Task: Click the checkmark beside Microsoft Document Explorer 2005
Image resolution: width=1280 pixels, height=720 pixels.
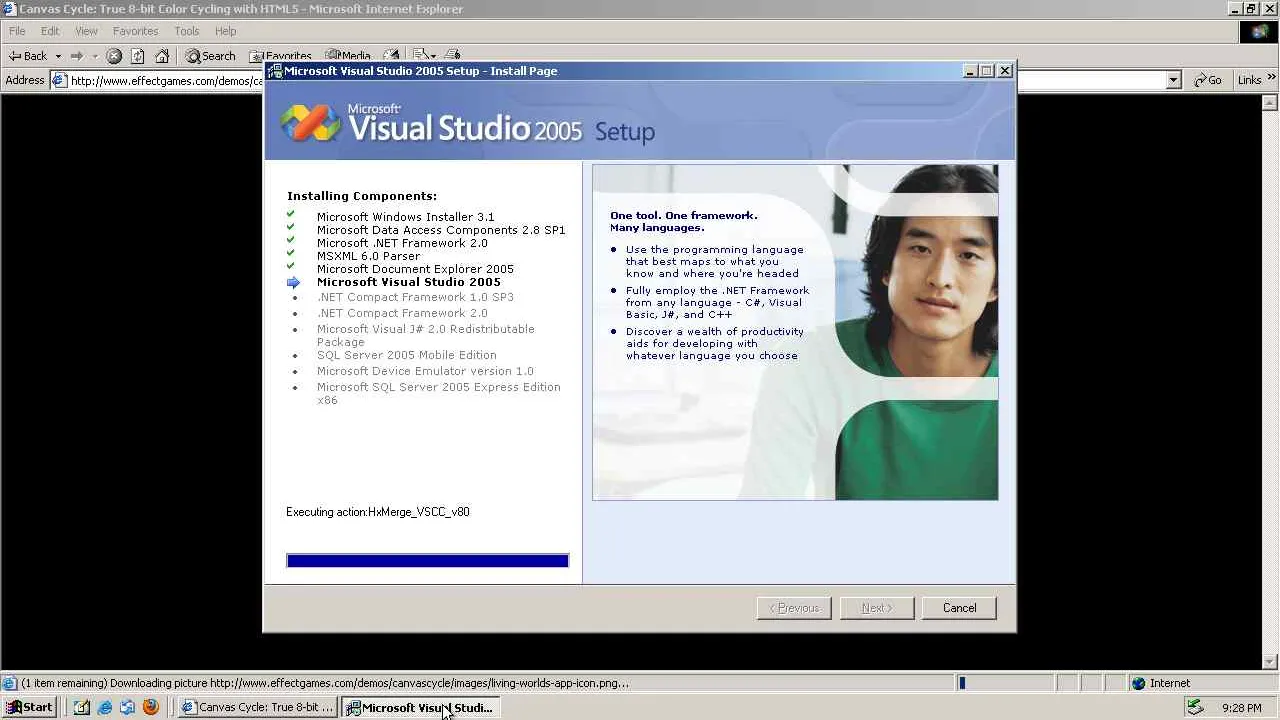Action: pyautogui.click(x=291, y=266)
